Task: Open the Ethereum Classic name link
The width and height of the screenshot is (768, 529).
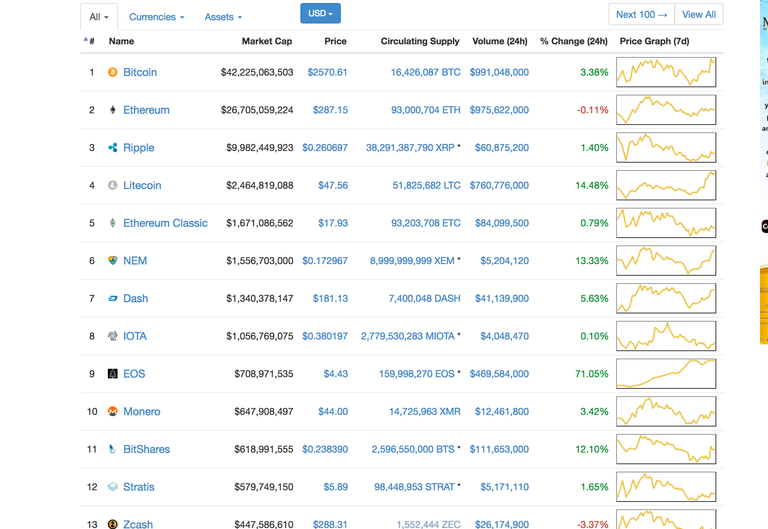Action: pos(166,223)
